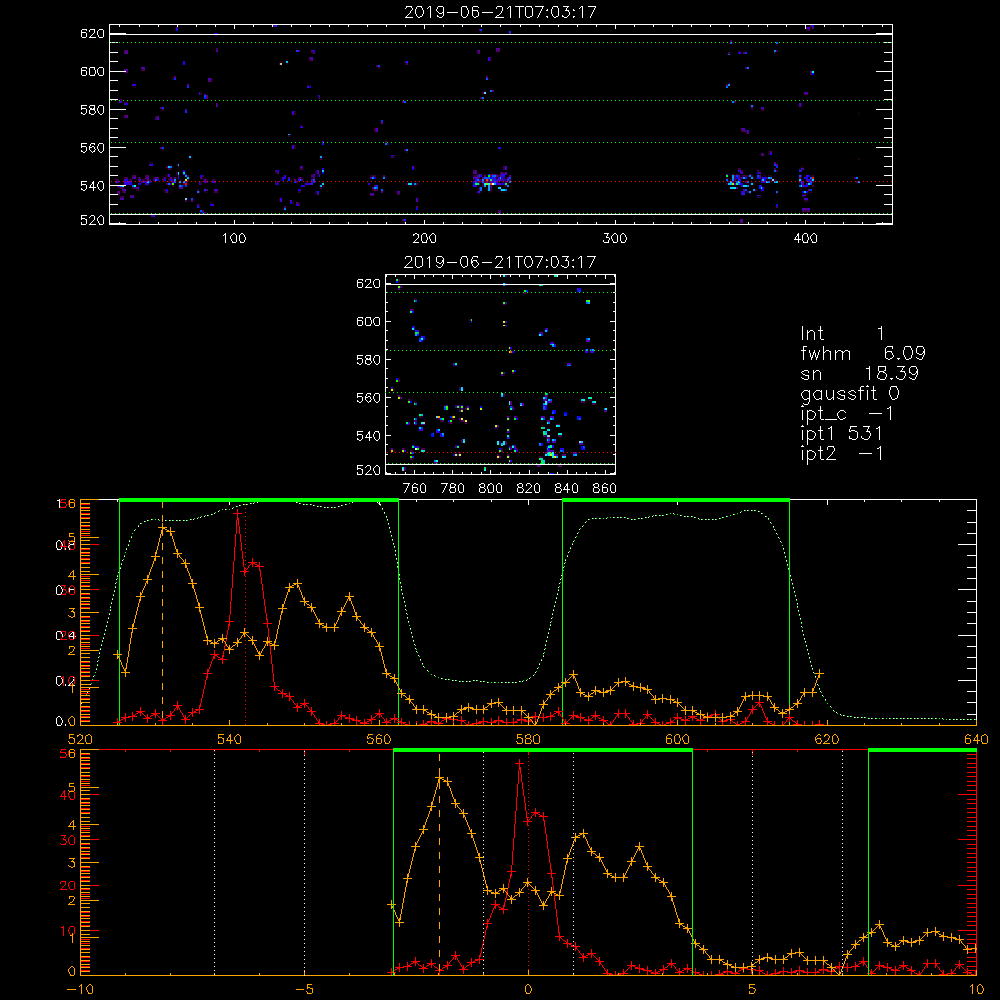Click the '100' x-axis tick label of top image
Viewport: 1000px width, 1000px height.
(234, 239)
